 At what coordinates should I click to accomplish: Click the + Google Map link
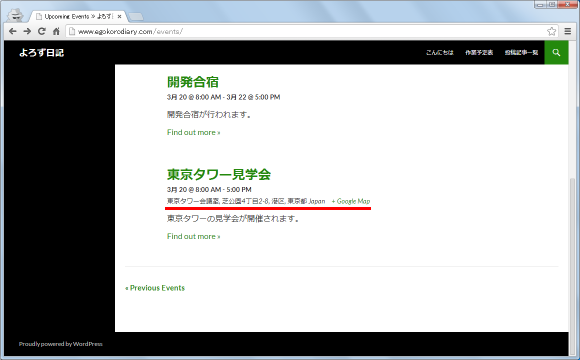(351, 201)
